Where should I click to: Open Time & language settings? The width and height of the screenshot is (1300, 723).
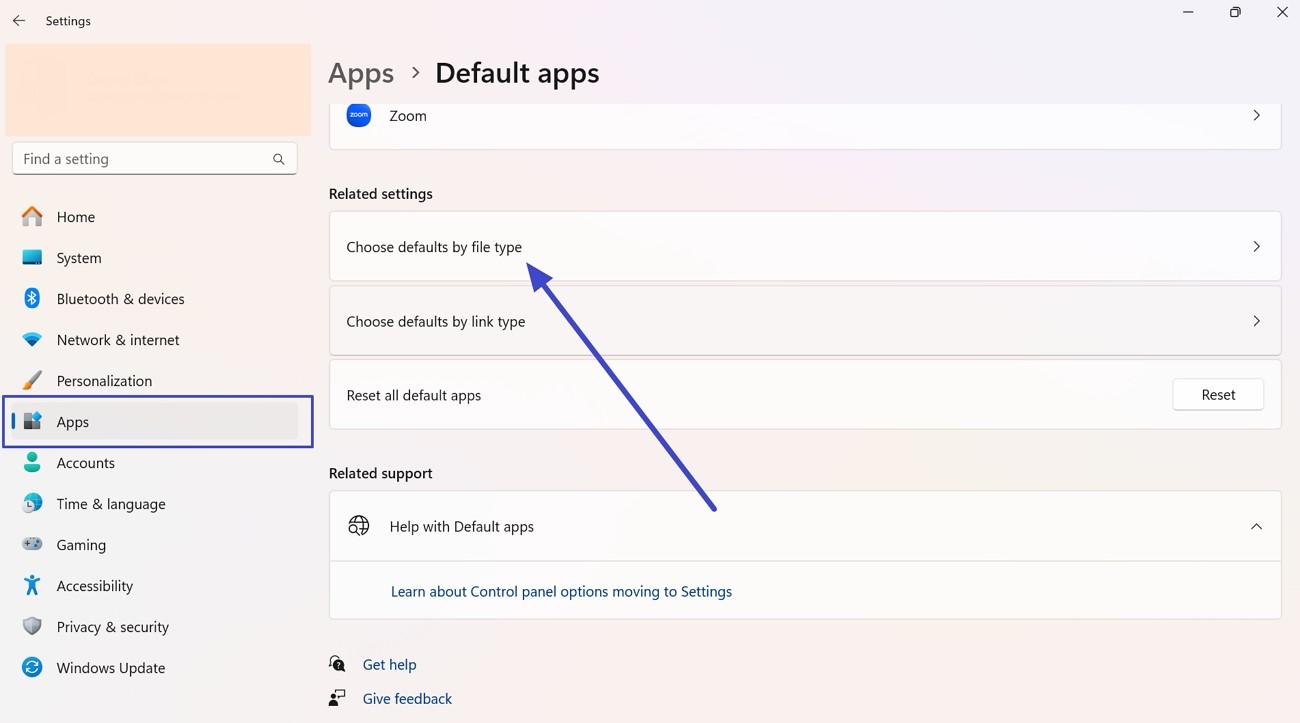pyautogui.click(x=111, y=504)
